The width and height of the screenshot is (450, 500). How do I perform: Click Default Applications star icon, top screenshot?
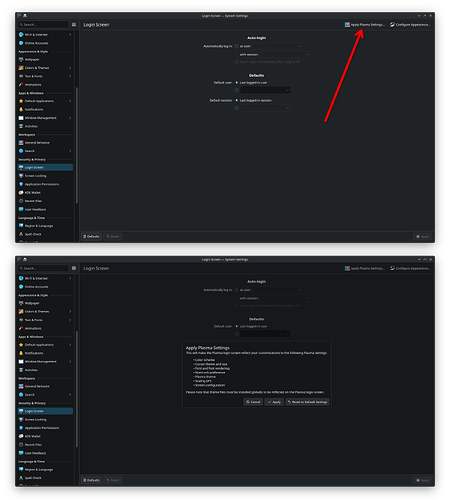pyautogui.click(x=21, y=101)
